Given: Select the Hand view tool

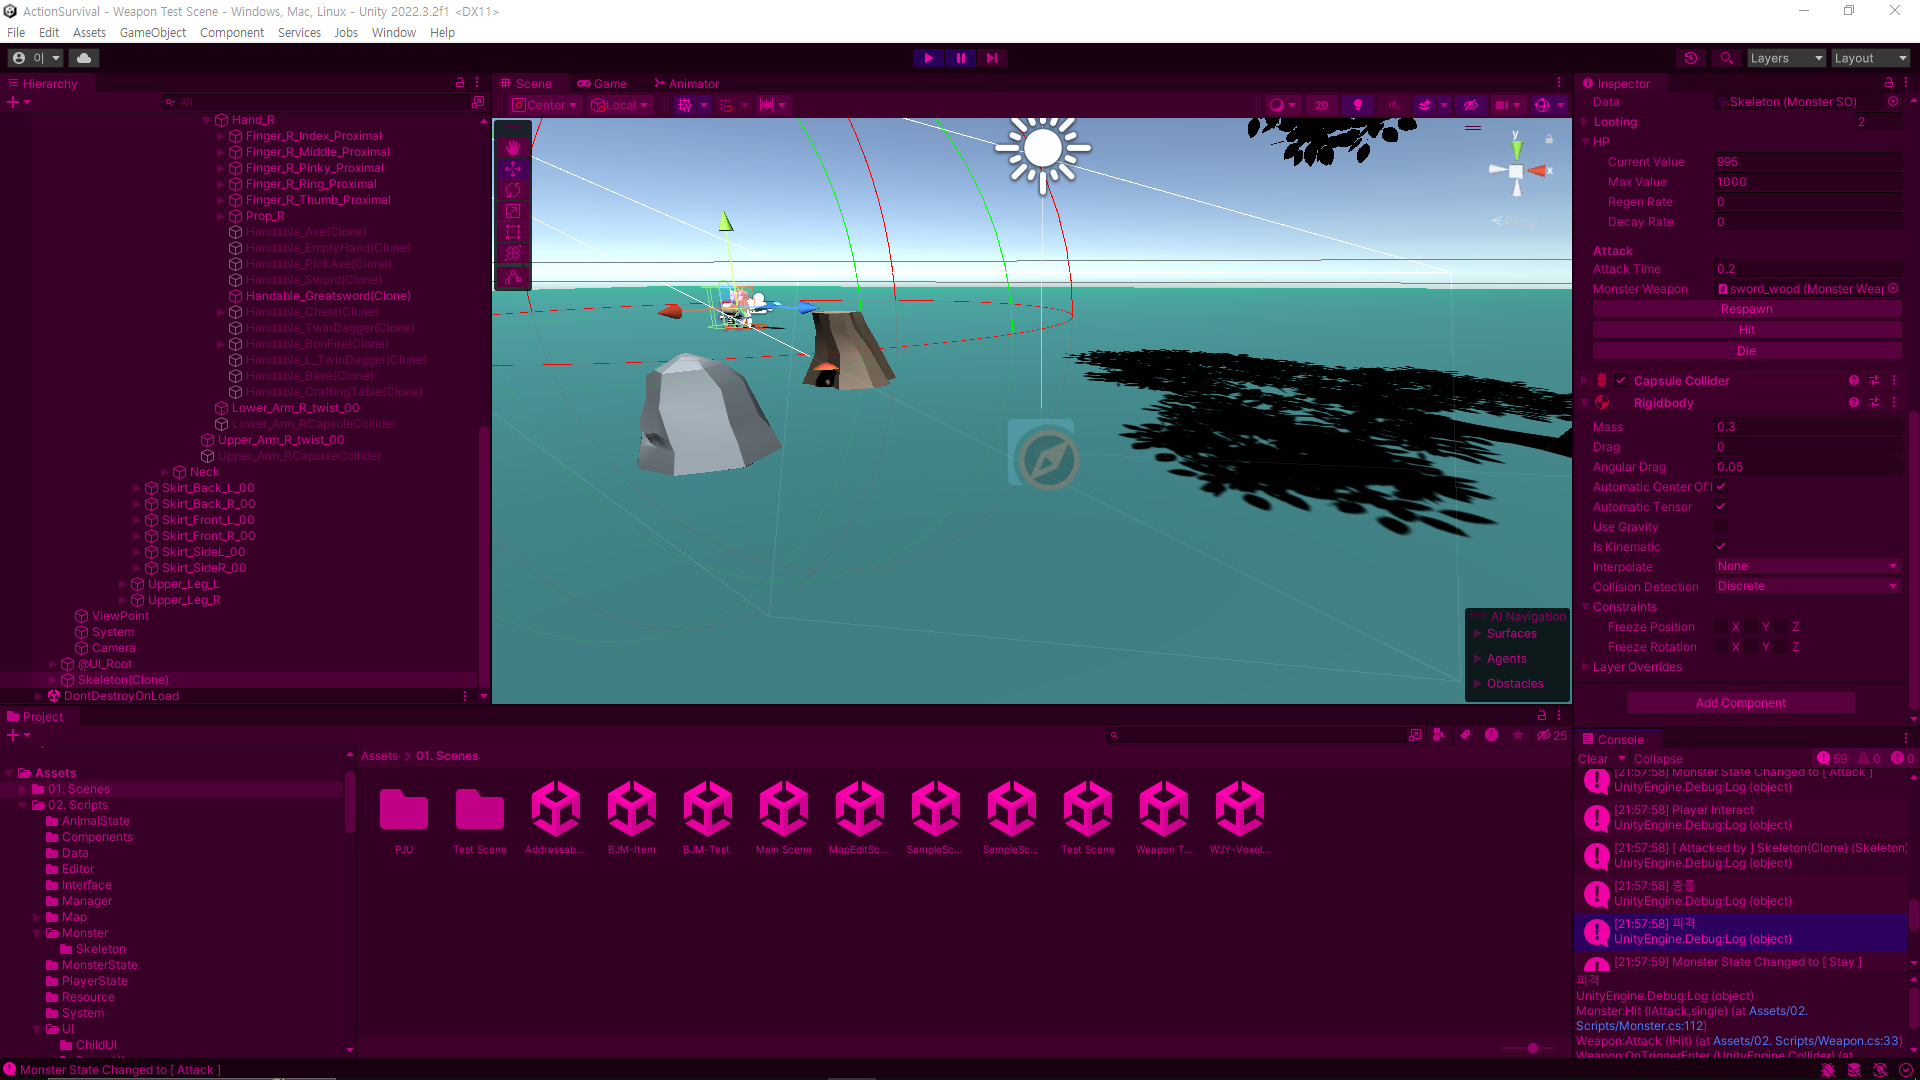Looking at the screenshot, I should click(513, 148).
